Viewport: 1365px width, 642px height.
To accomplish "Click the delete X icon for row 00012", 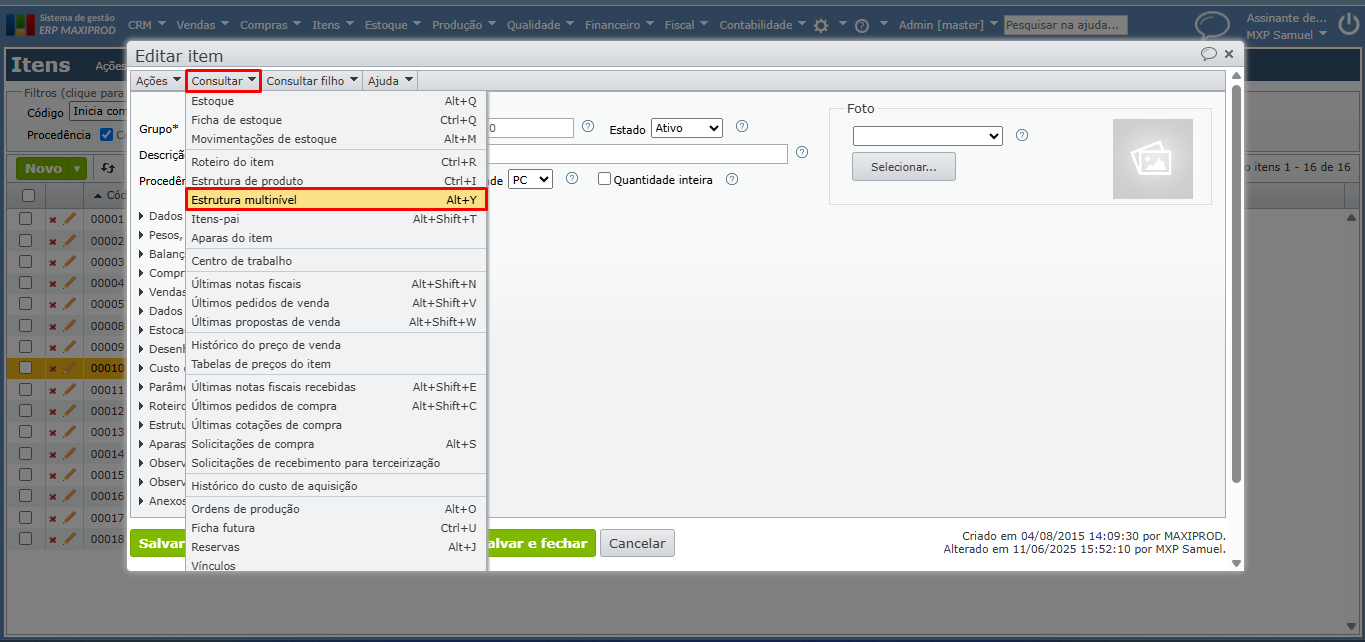I will click(x=53, y=412).
